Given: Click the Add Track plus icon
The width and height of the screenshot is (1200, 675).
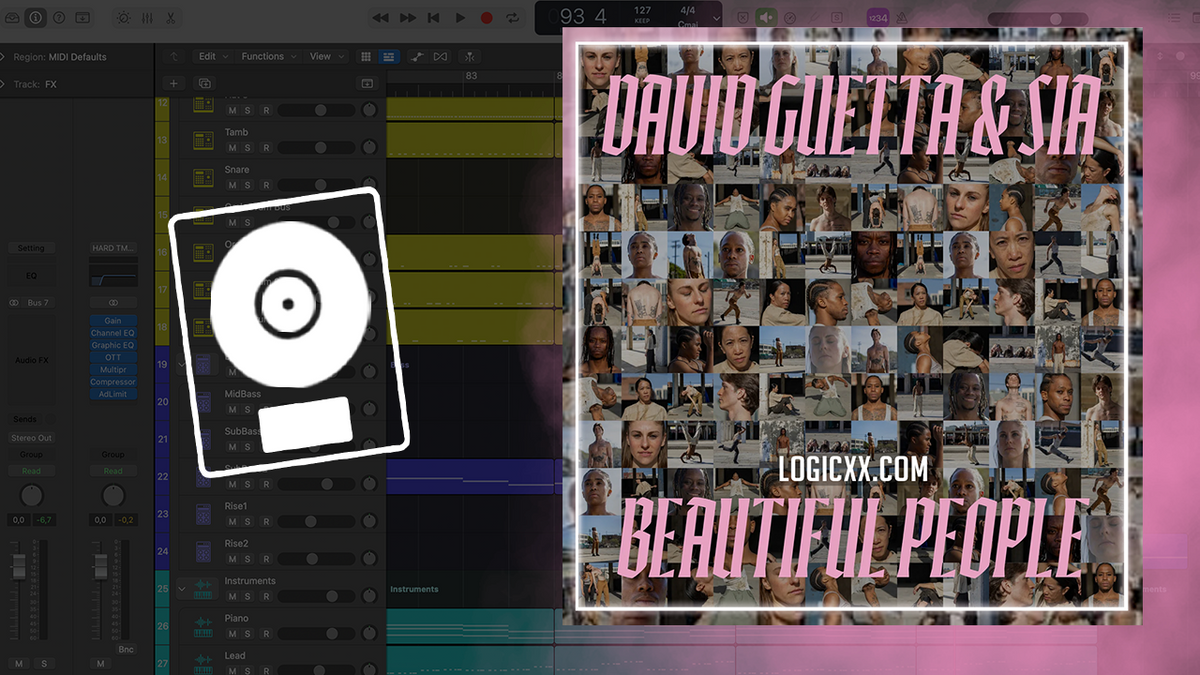Looking at the screenshot, I should [x=174, y=82].
